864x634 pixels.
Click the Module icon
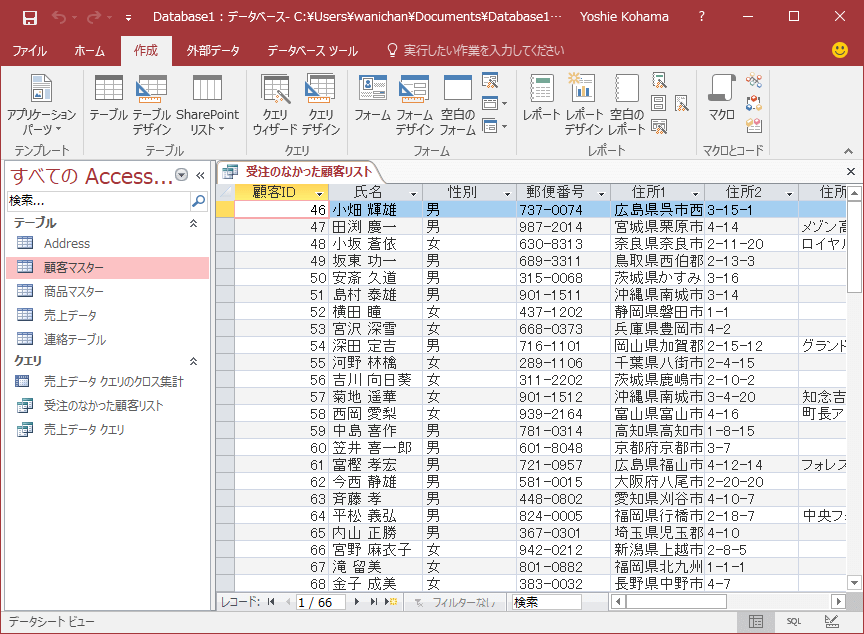754,80
